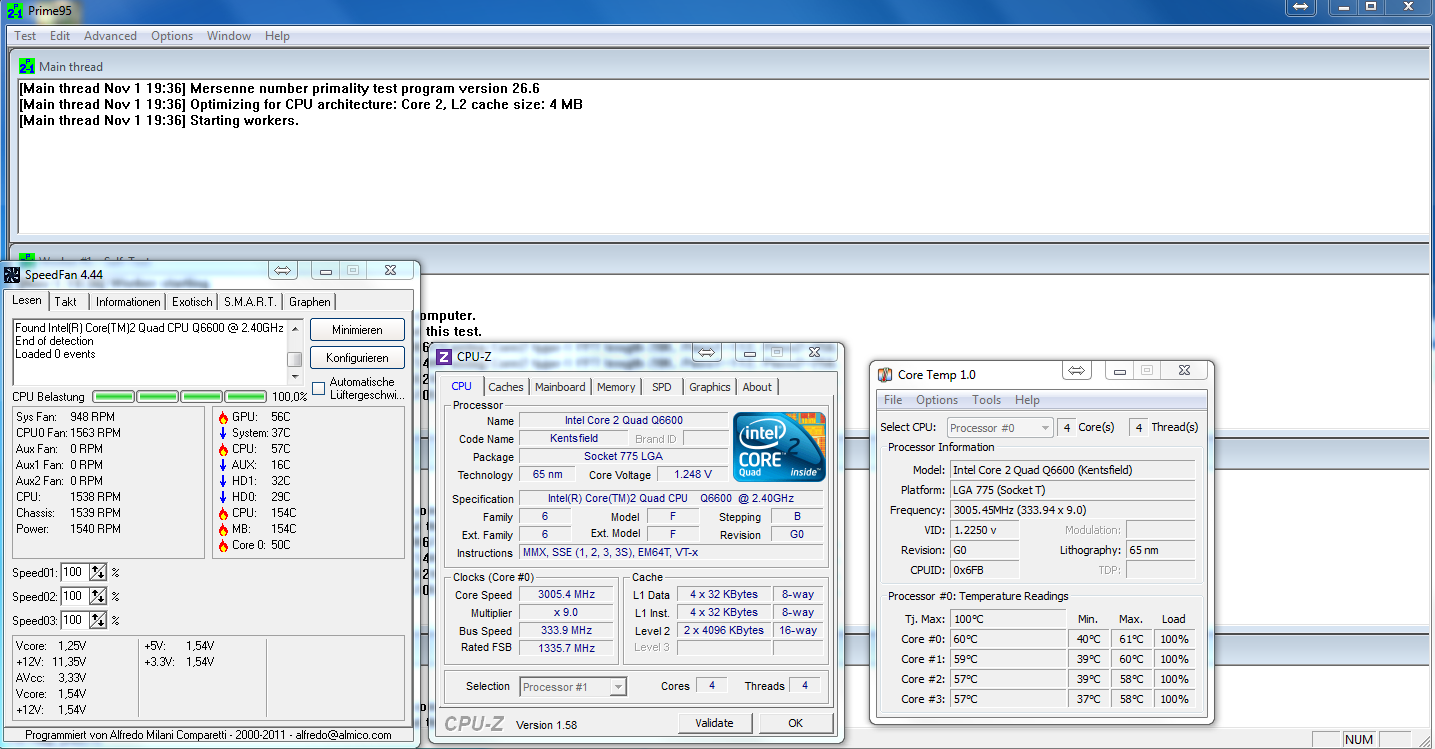Click the Speed02 percentage field
Screen dimensions: 1435x749
(73, 597)
